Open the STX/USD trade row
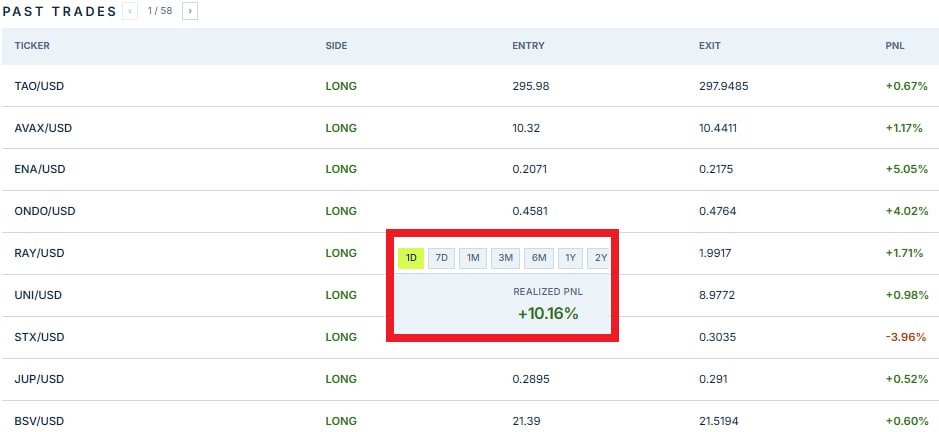Image resolution: width=939 pixels, height=432 pixels. (x=470, y=337)
